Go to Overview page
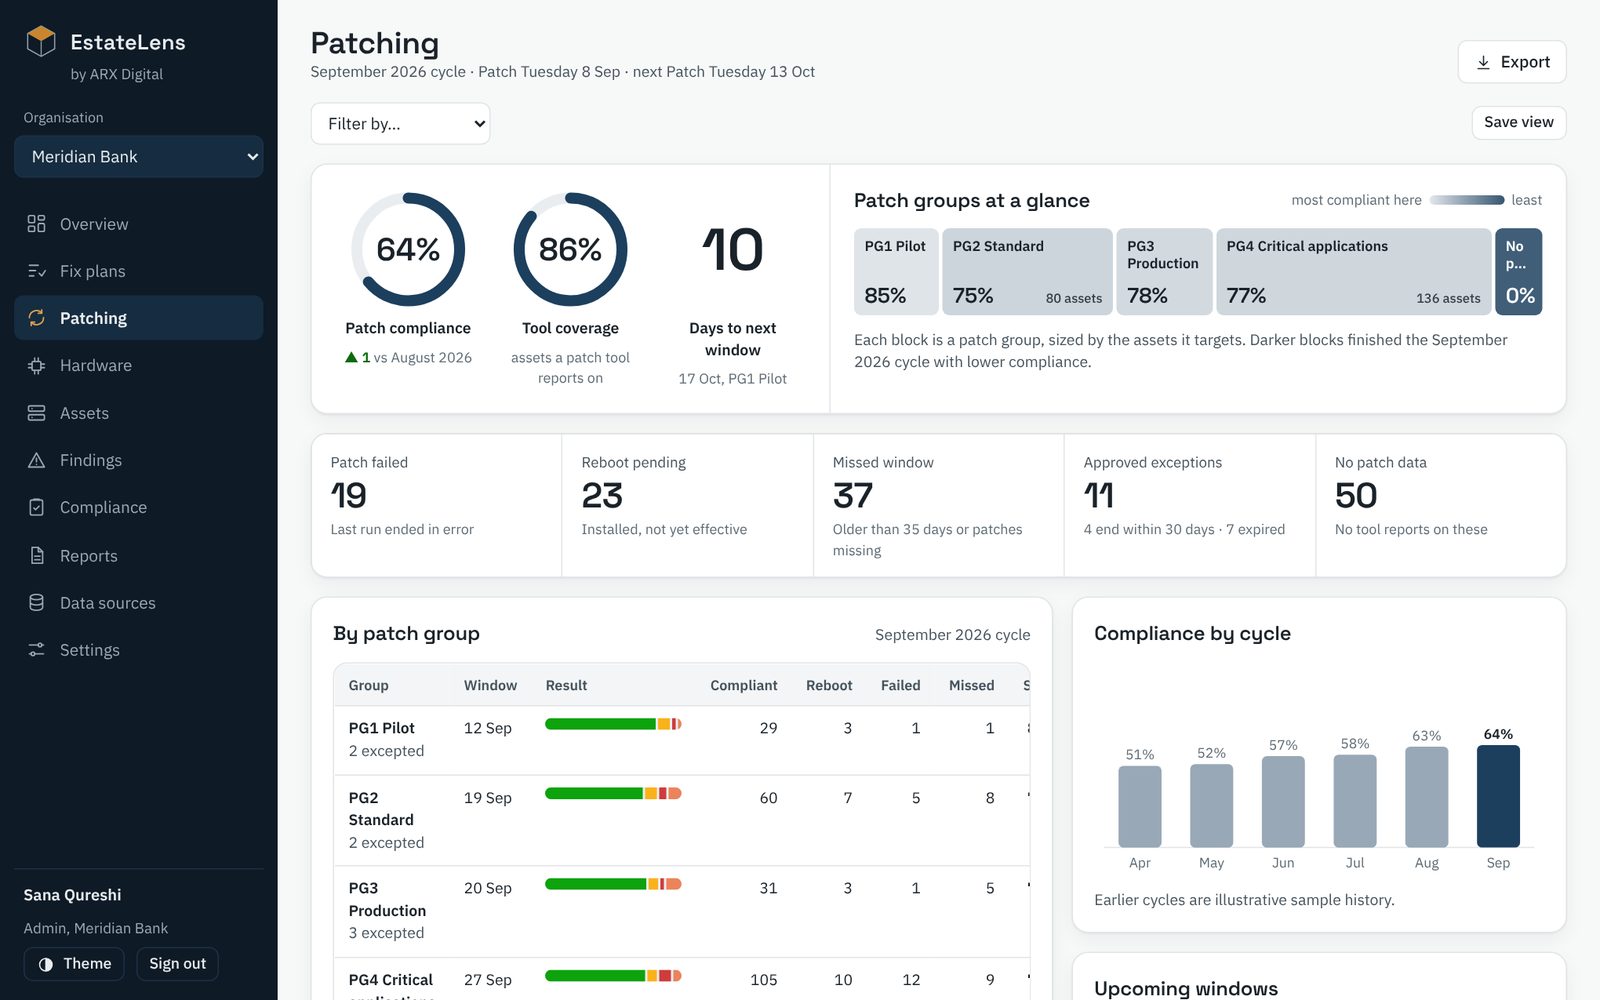The image size is (1600, 1000). pyautogui.click(x=139, y=224)
